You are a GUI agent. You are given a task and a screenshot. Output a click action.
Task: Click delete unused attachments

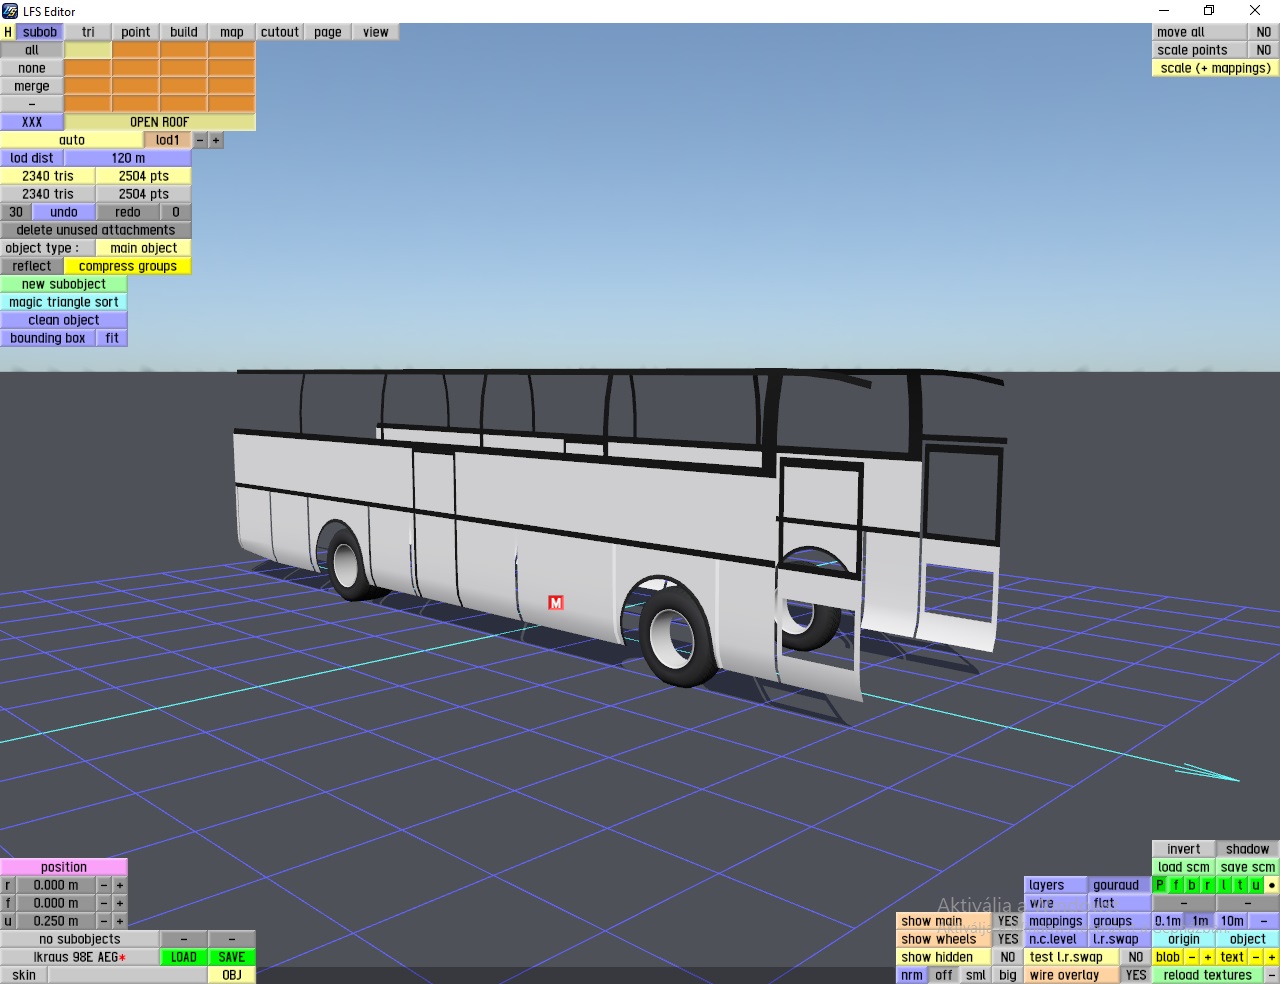click(x=96, y=230)
